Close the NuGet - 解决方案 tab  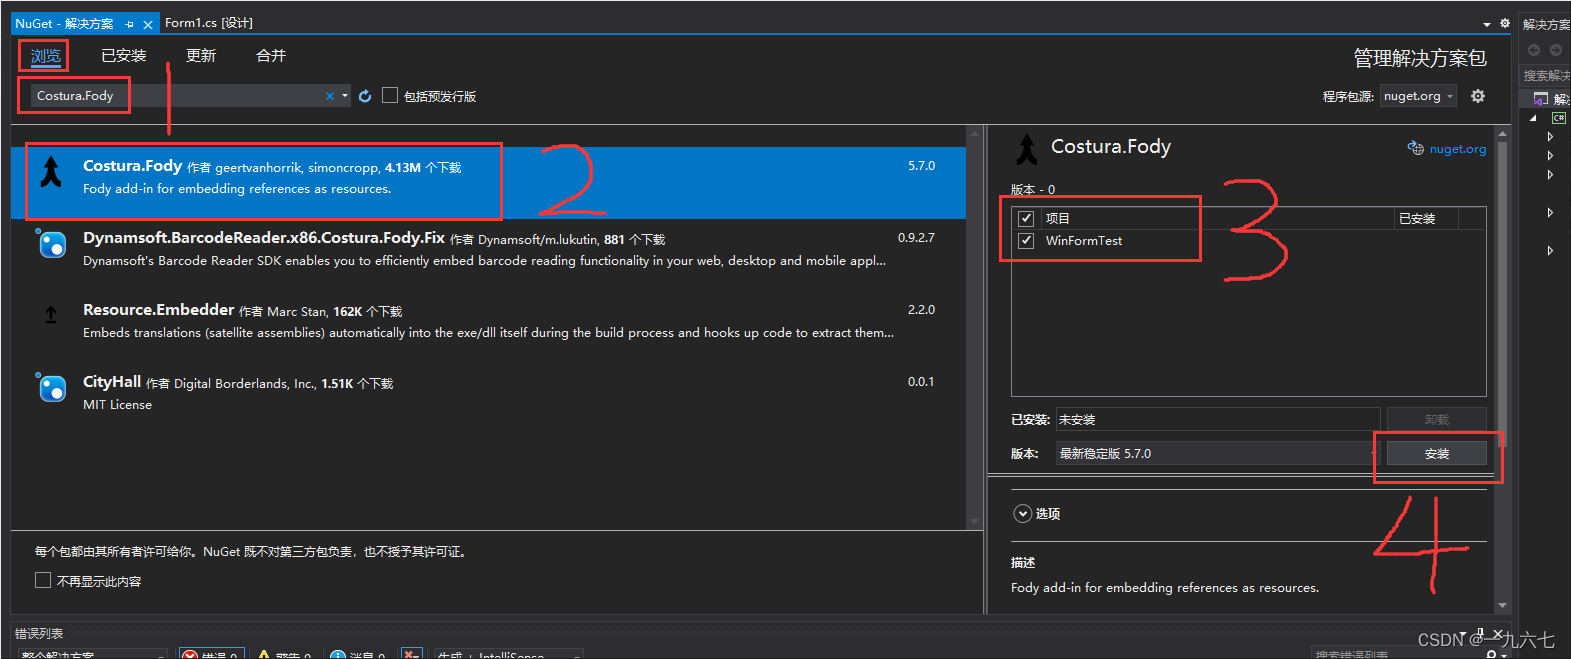[x=148, y=24]
